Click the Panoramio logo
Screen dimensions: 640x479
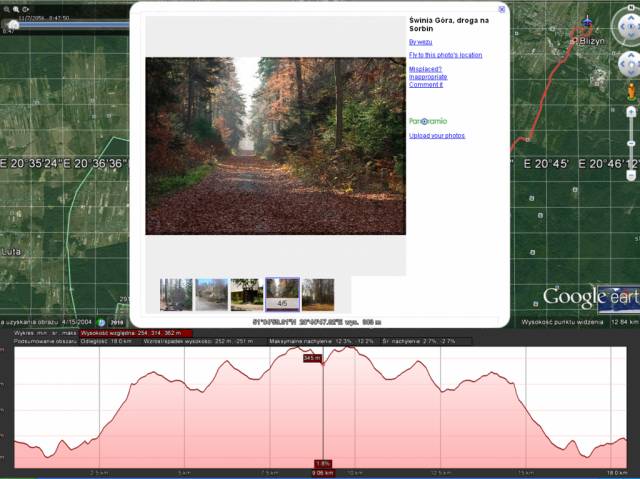428,121
